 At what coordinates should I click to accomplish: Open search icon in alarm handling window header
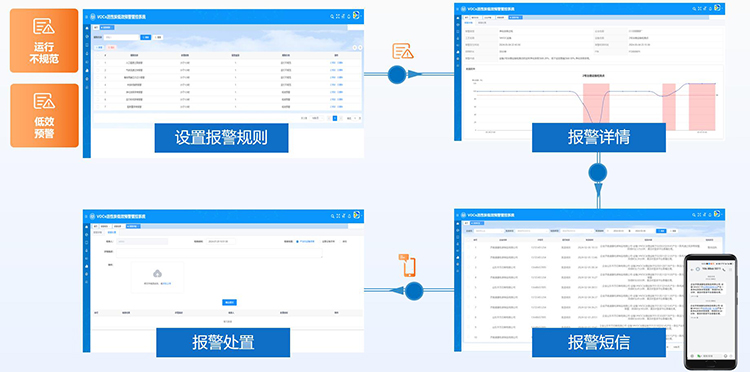(x=332, y=216)
